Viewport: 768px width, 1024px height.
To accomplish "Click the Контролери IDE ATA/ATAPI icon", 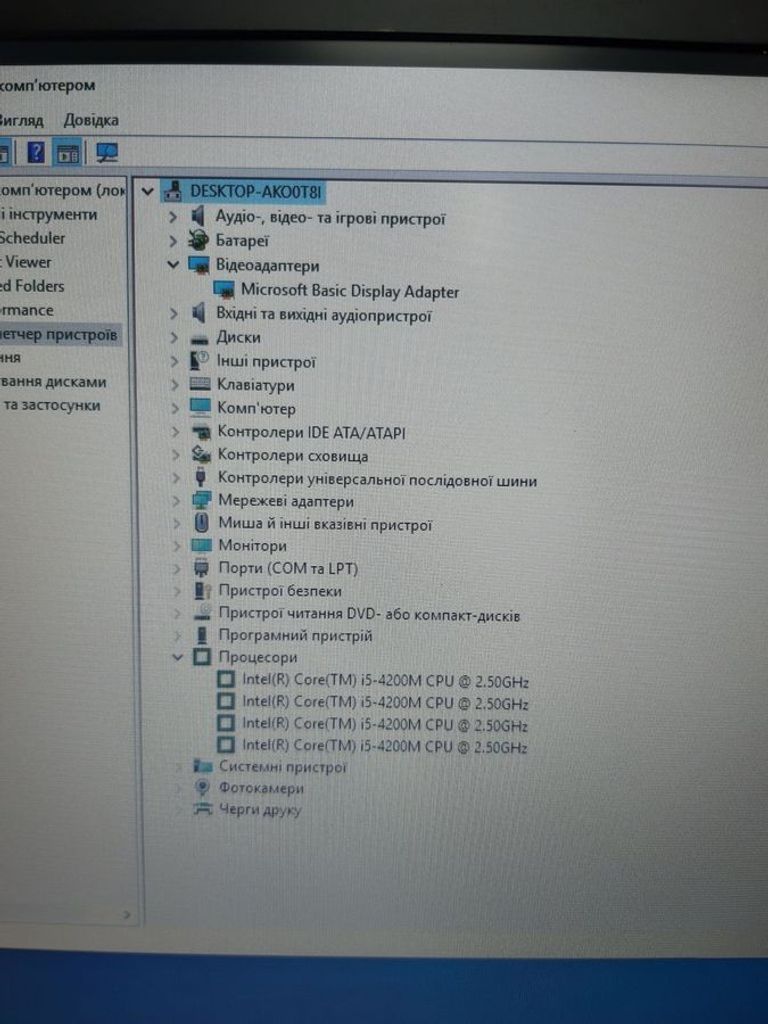I will click(201, 432).
